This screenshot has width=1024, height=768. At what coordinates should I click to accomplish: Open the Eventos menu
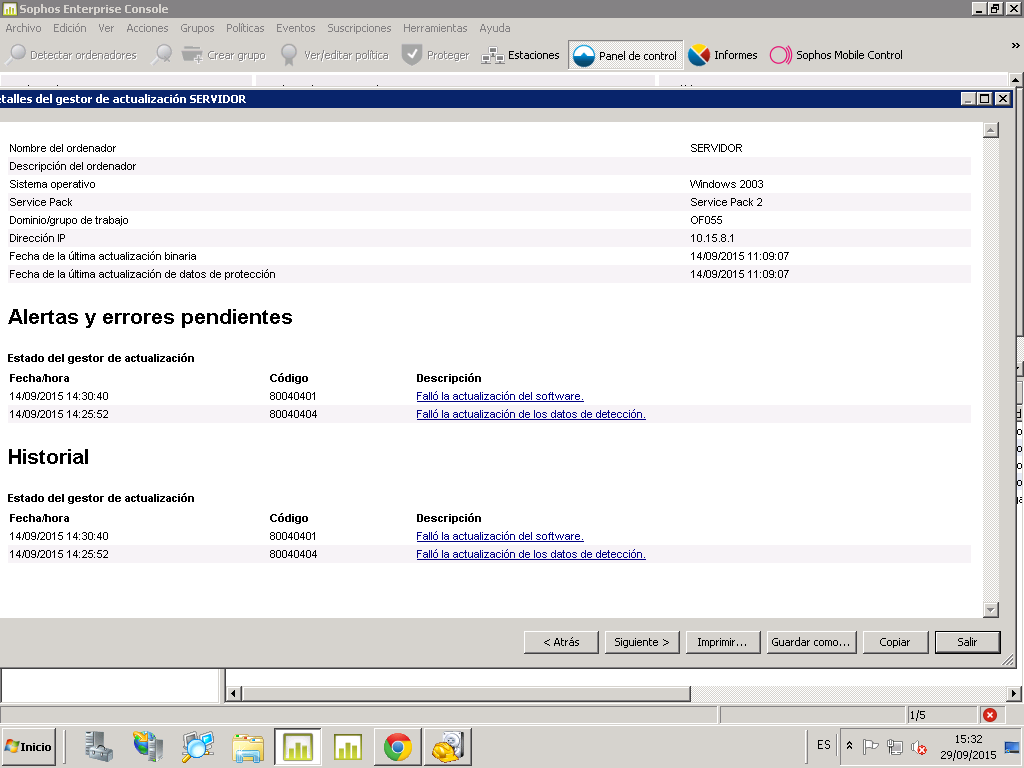point(295,28)
